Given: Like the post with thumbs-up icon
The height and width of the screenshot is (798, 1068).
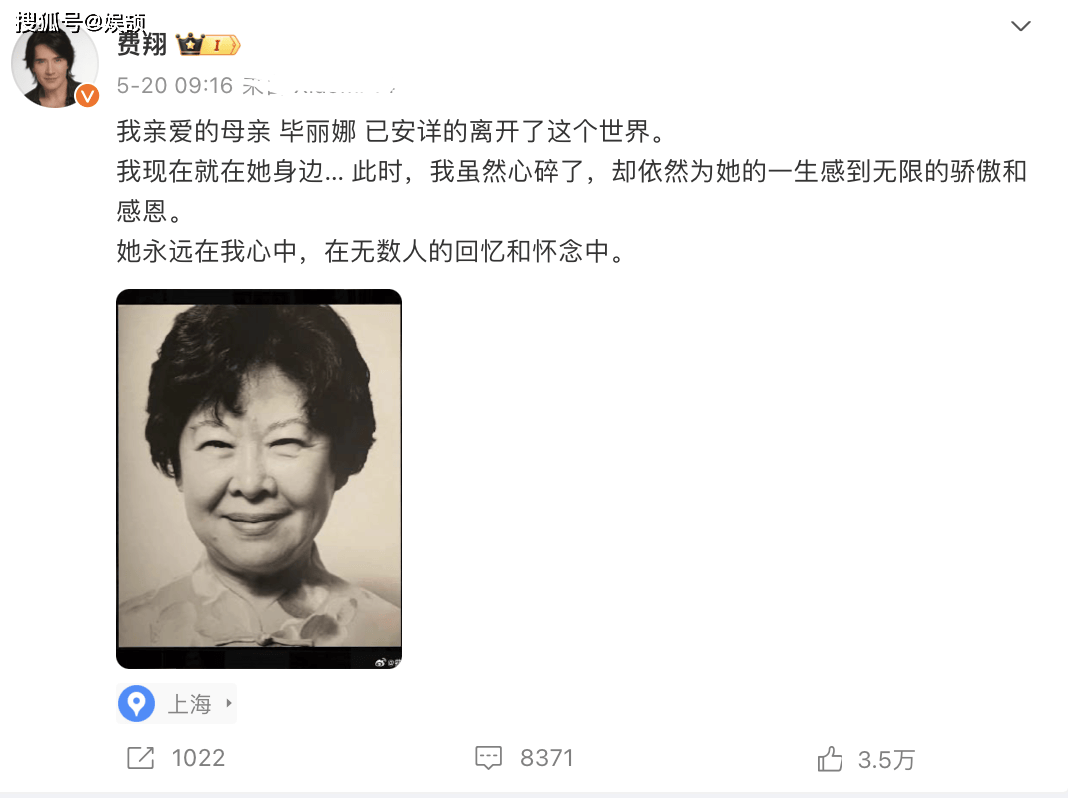Looking at the screenshot, I should [830, 759].
